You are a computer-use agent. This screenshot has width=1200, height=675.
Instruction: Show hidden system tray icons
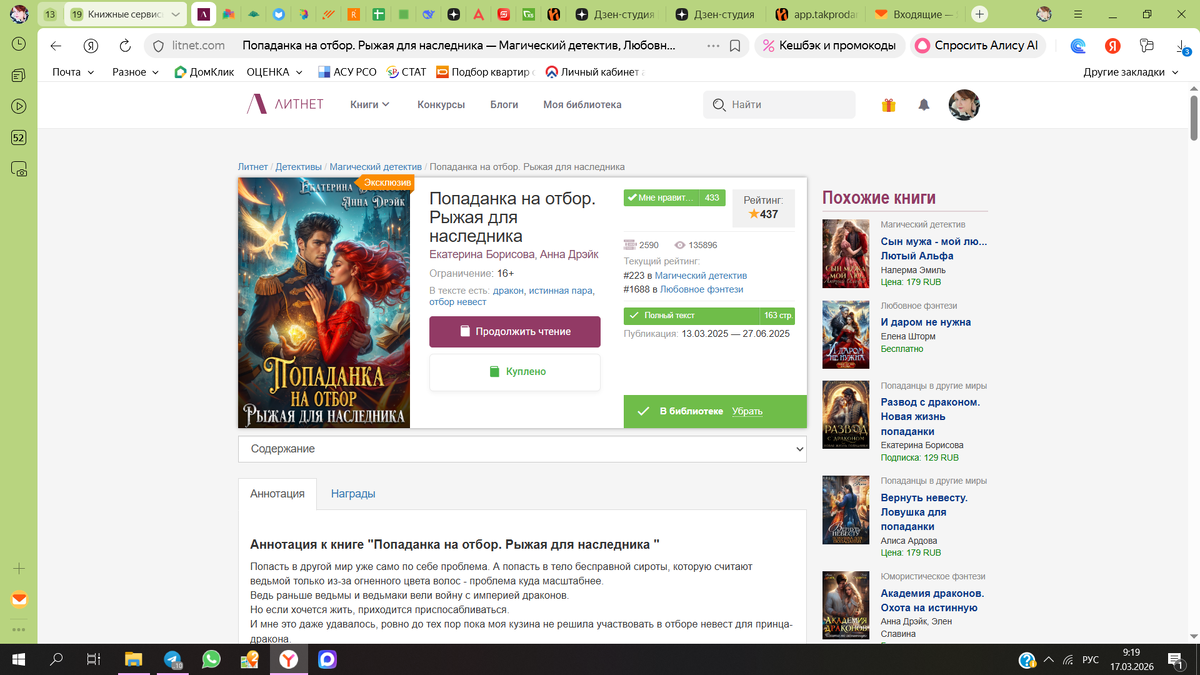point(1049,660)
